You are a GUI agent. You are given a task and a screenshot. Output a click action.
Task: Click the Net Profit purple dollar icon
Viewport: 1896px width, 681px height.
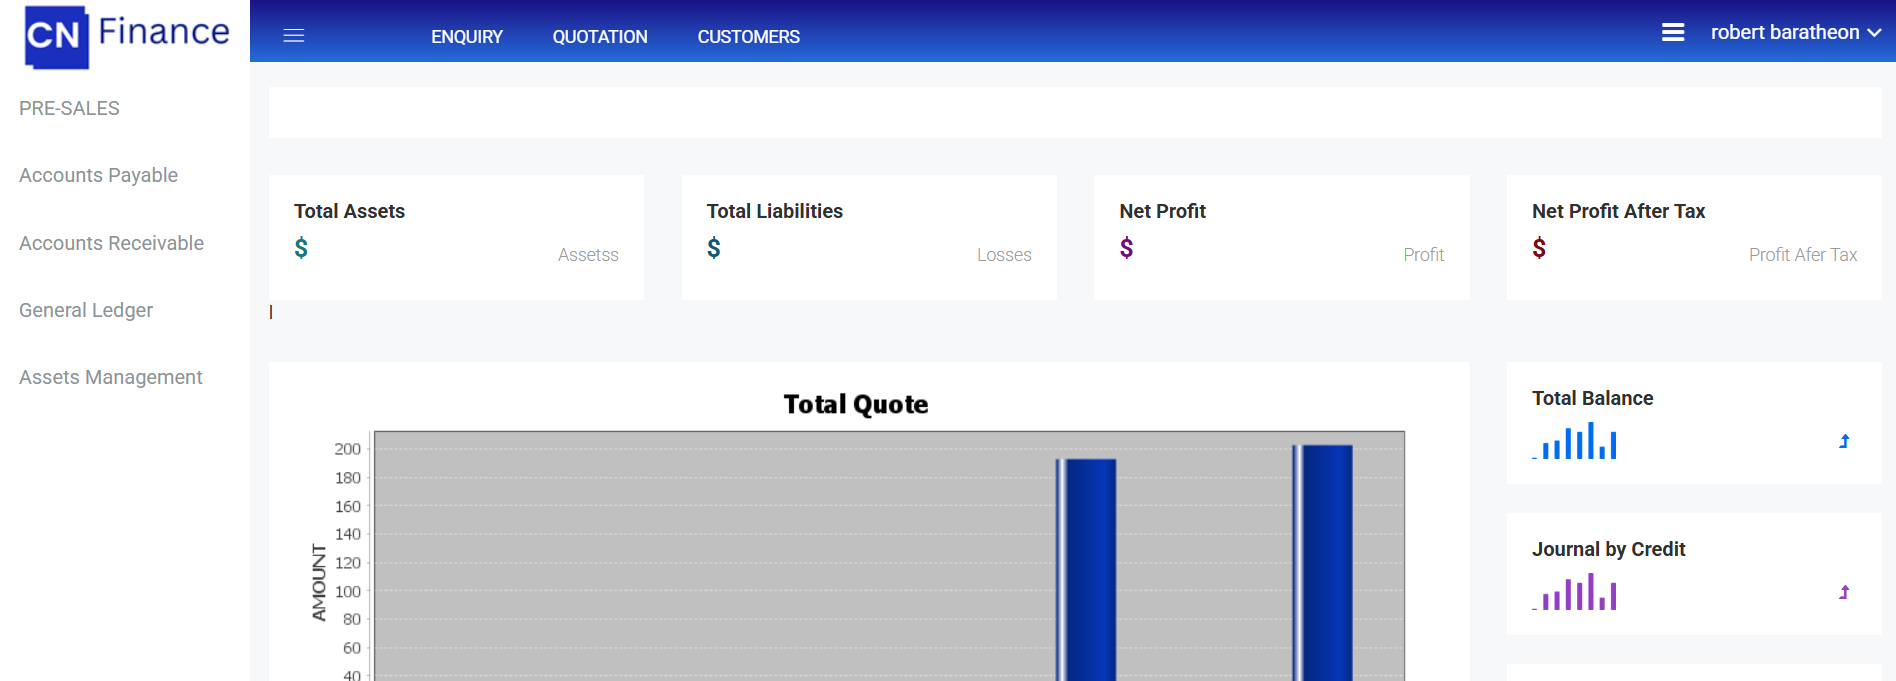click(1127, 248)
